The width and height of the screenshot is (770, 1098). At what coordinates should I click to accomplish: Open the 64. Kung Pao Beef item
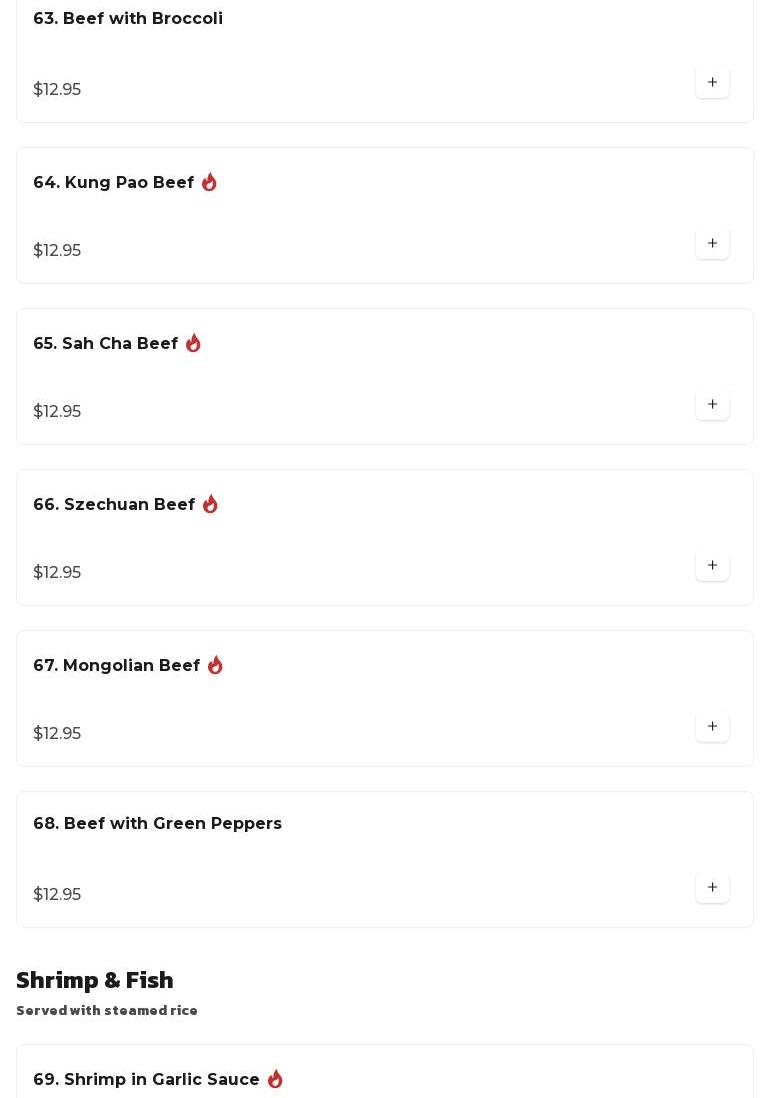[x=113, y=182]
